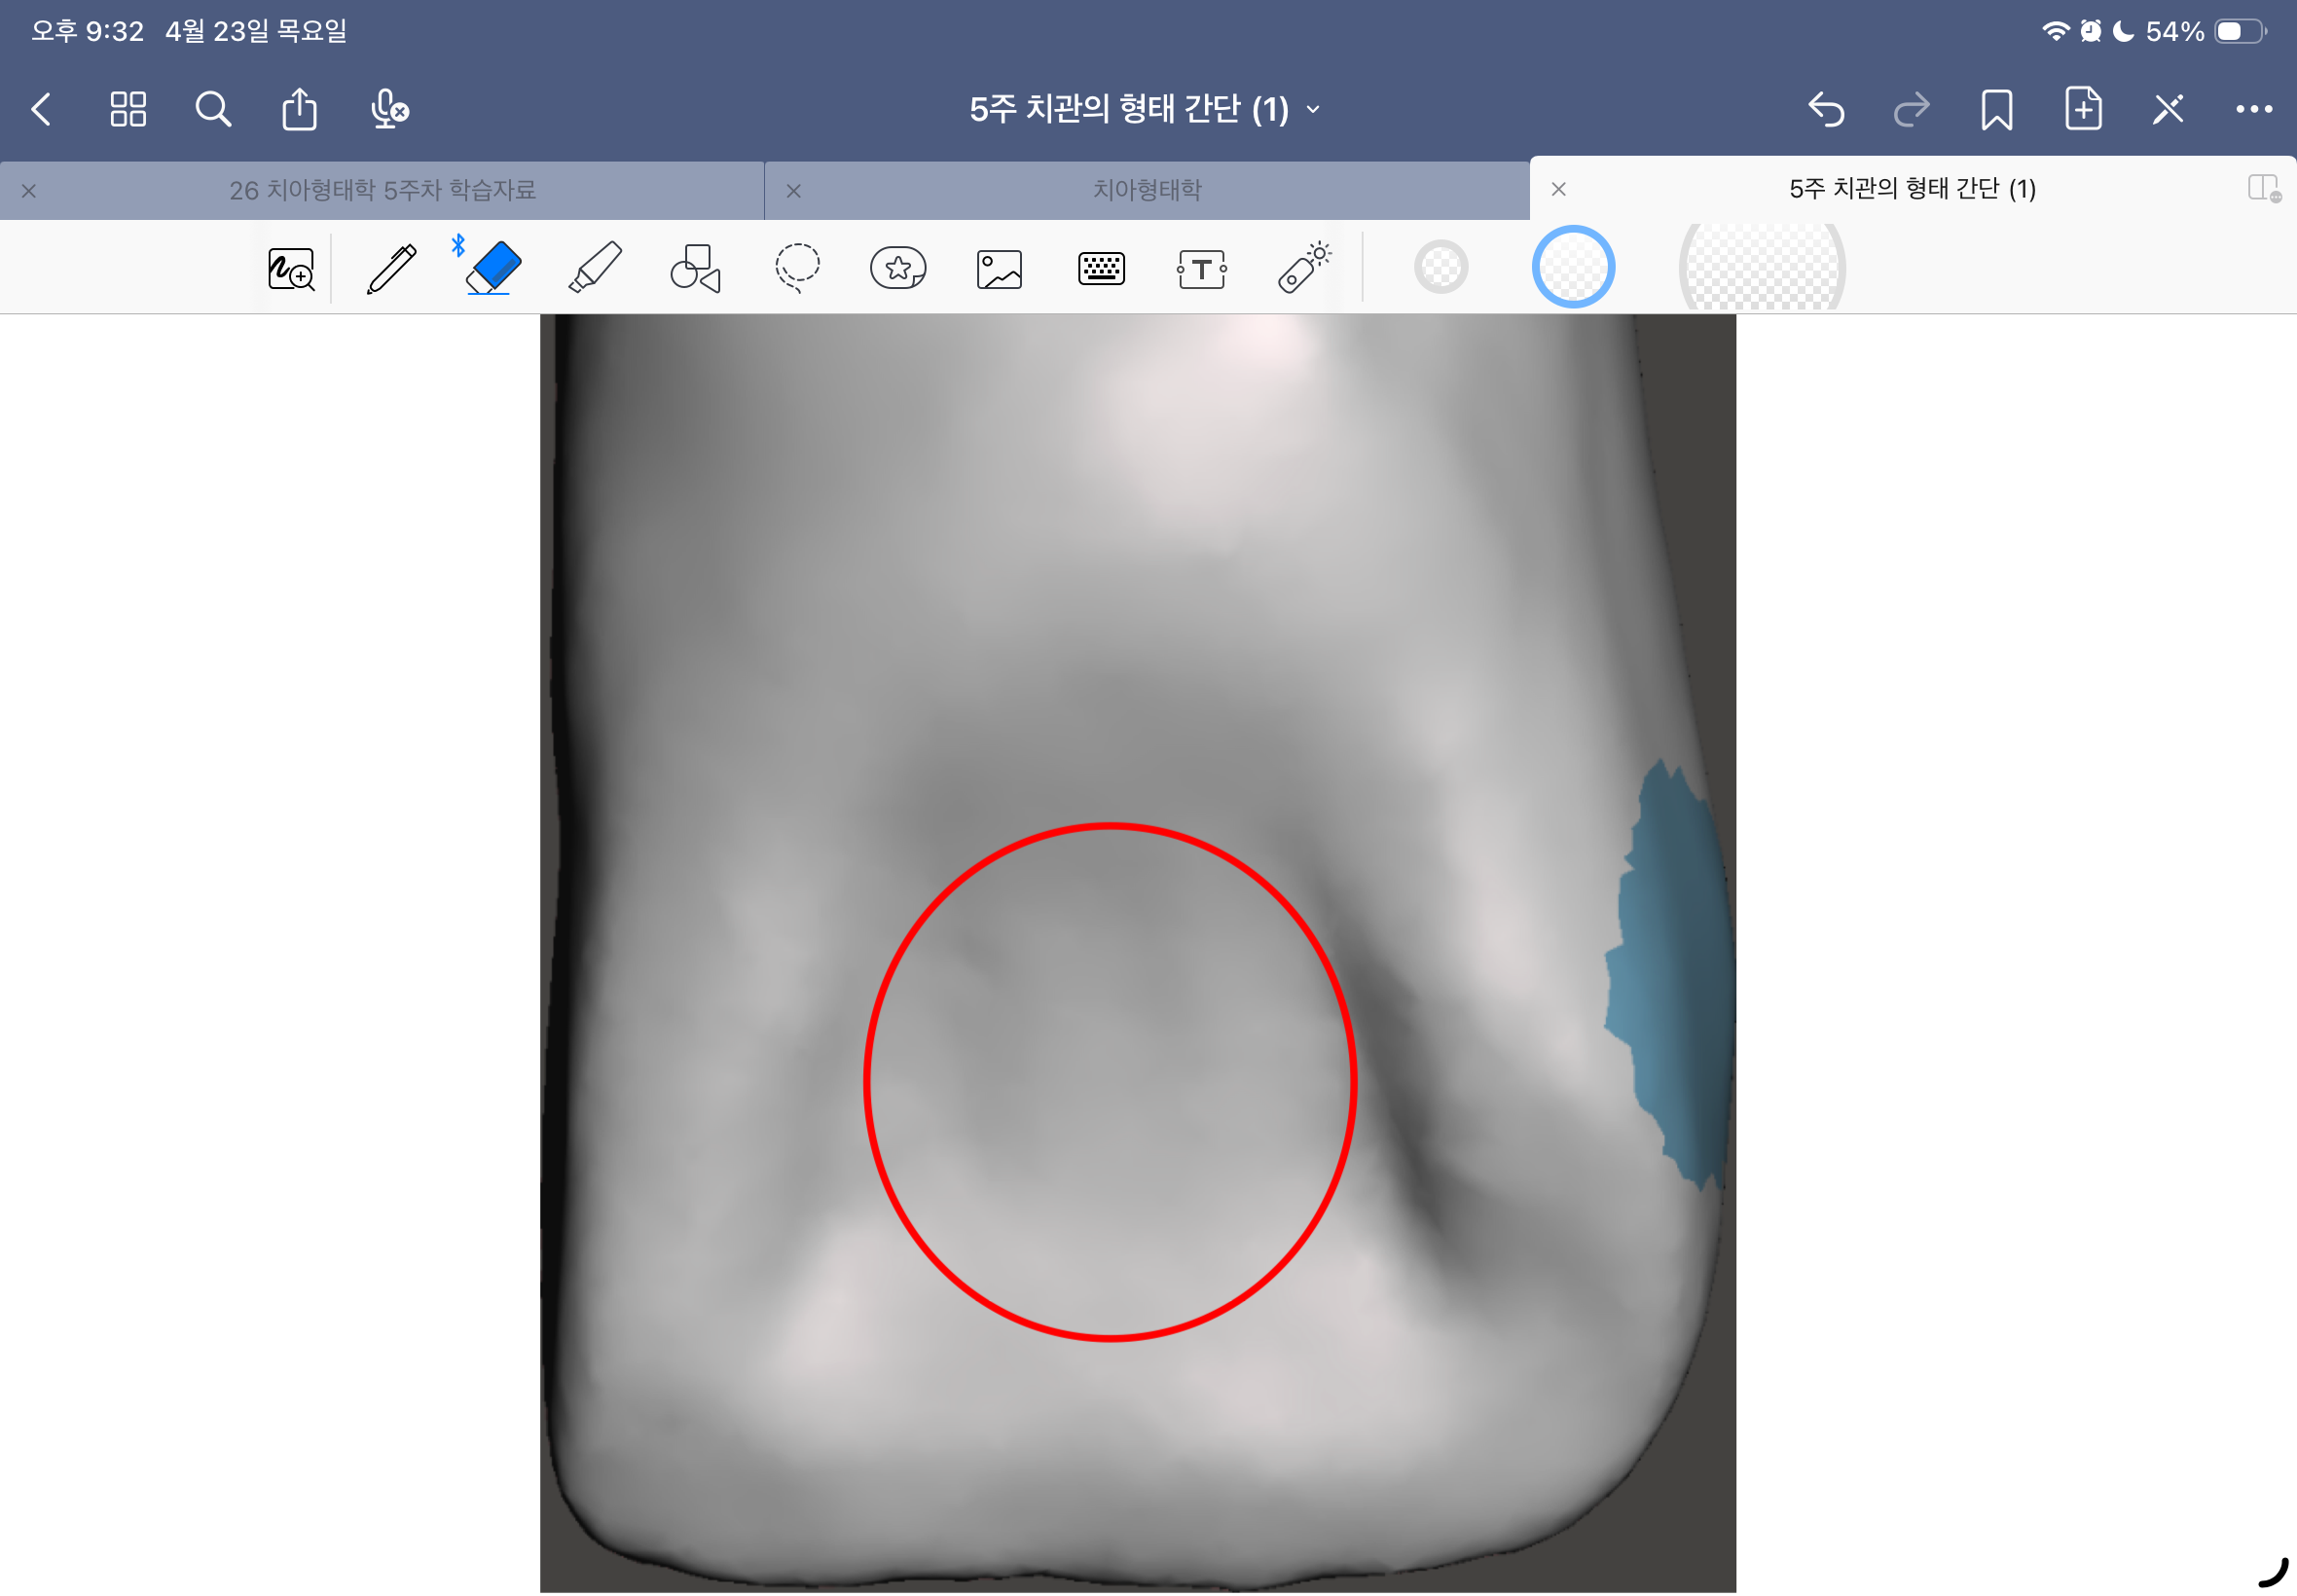
Task: Select the Lasso selection tool
Action: tap(797, 268)
